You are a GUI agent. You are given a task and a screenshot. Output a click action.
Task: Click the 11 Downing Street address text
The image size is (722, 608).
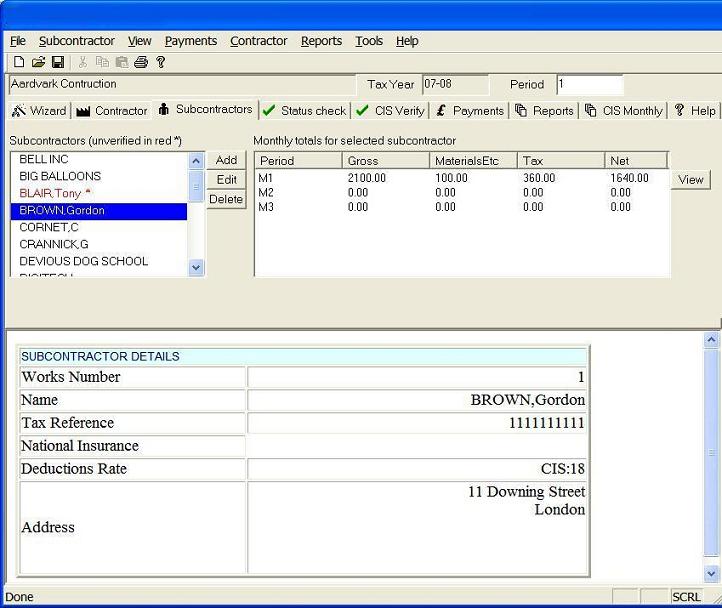pos(526,492)
